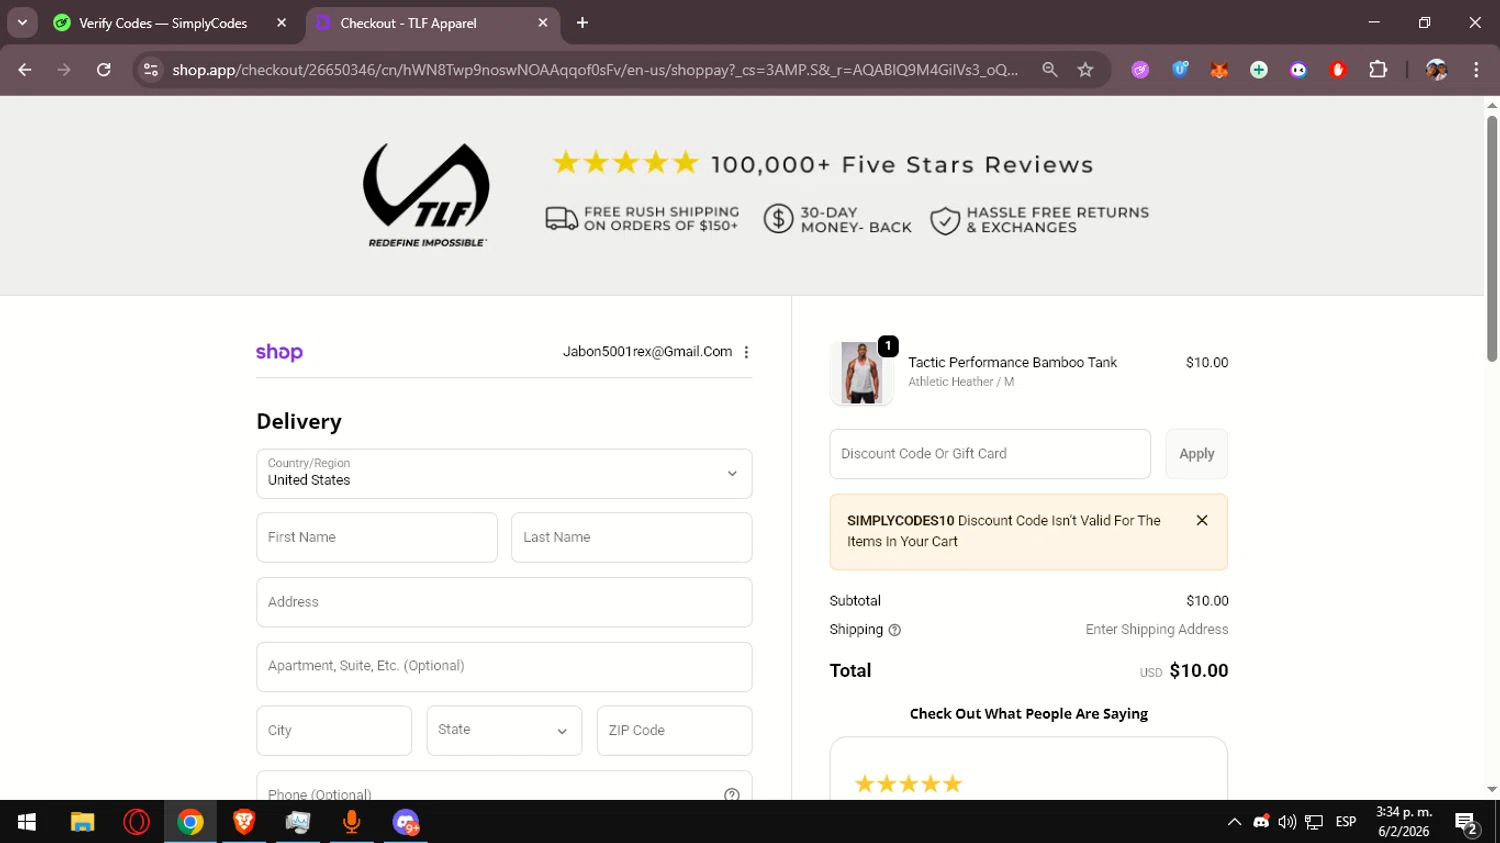Show hidden system tray icons
This screenshot has width=1500, height=843.
tap(1234, 822)
